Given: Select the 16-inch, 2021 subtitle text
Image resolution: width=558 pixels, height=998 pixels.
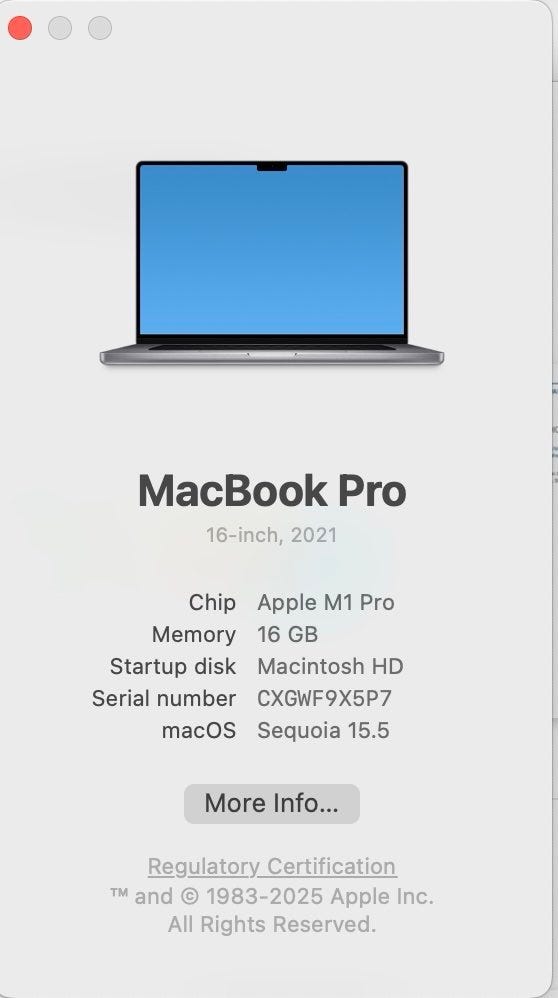Looking at the screenshot, I should [272, 535].
